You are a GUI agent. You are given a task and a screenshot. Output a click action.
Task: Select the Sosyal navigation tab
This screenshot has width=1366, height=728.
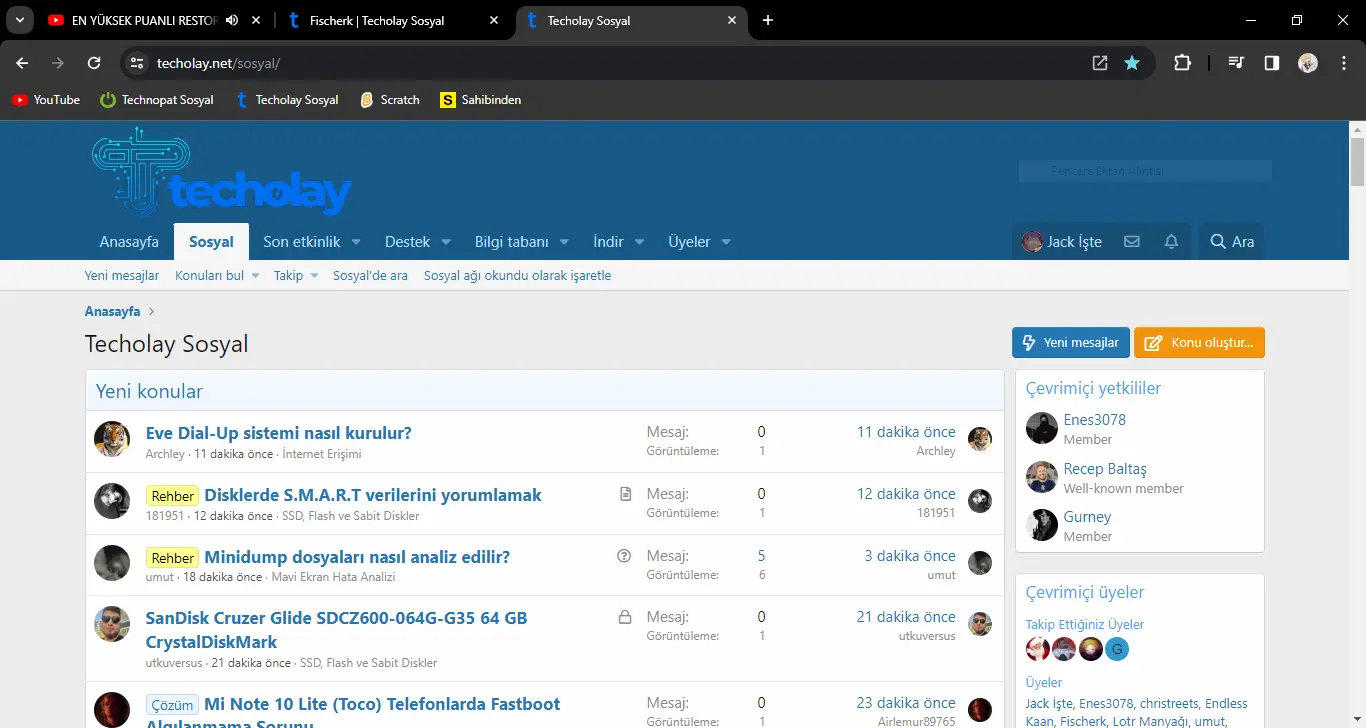tap(211, 242)
